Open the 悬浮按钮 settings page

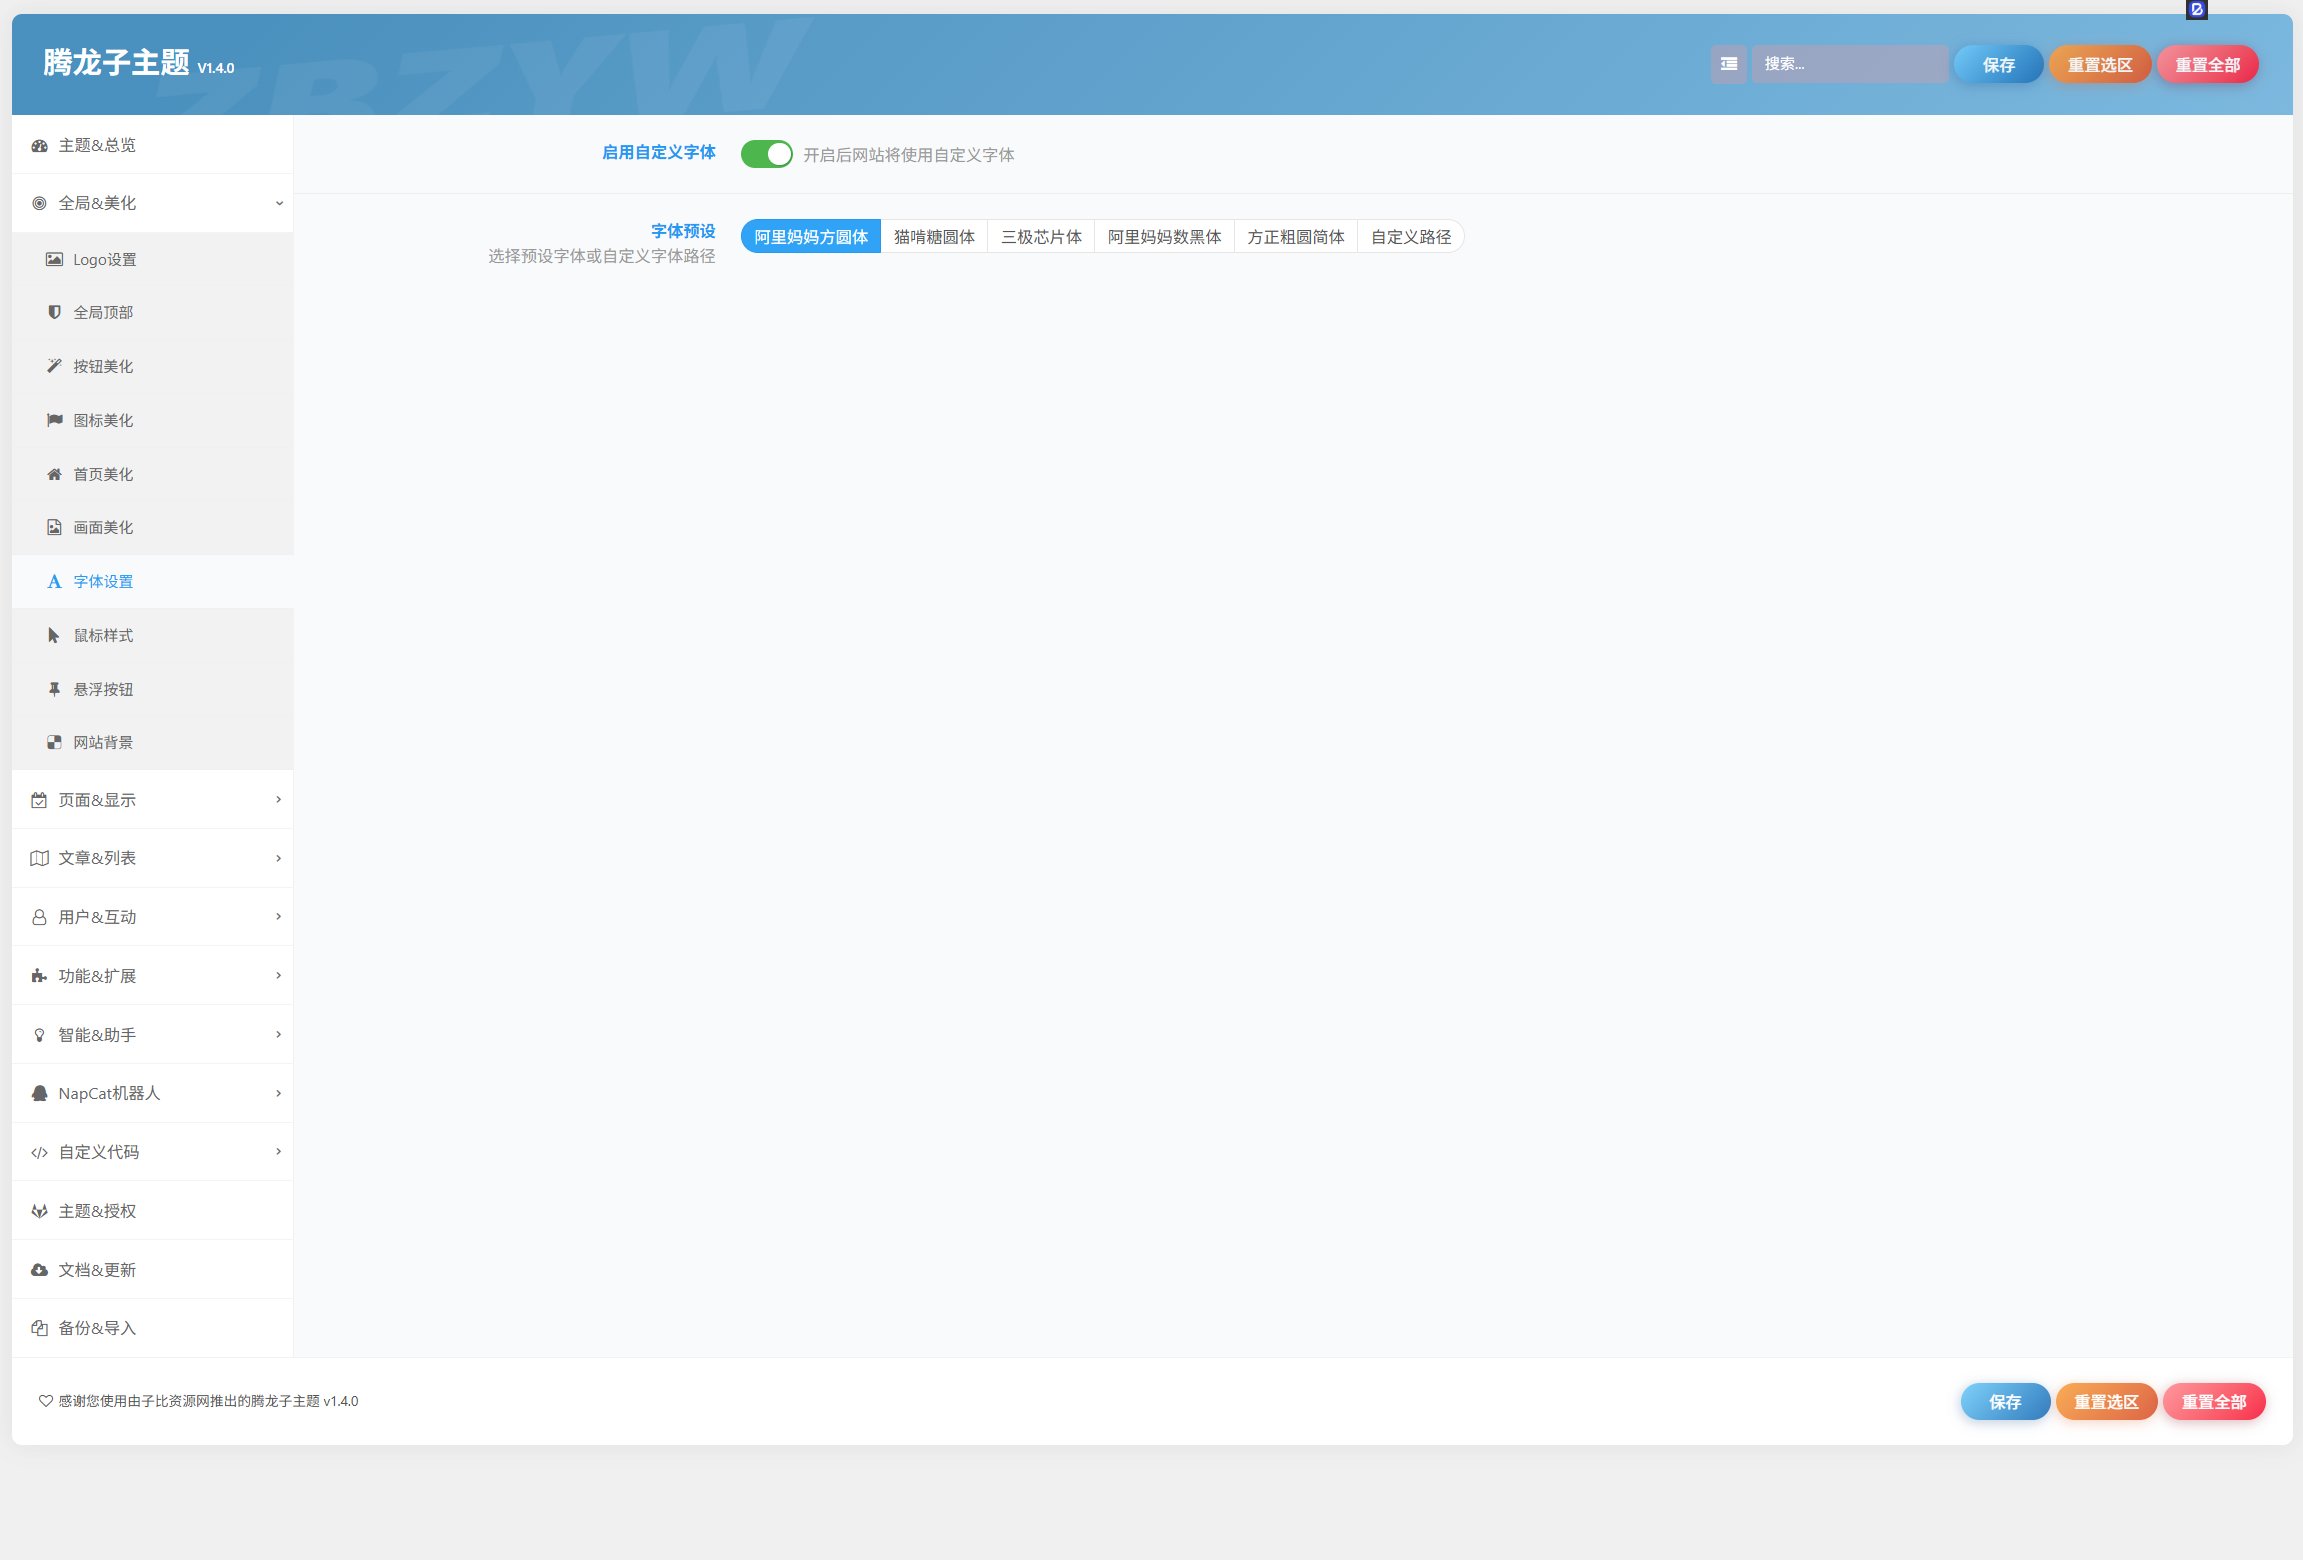pos(153,690)
